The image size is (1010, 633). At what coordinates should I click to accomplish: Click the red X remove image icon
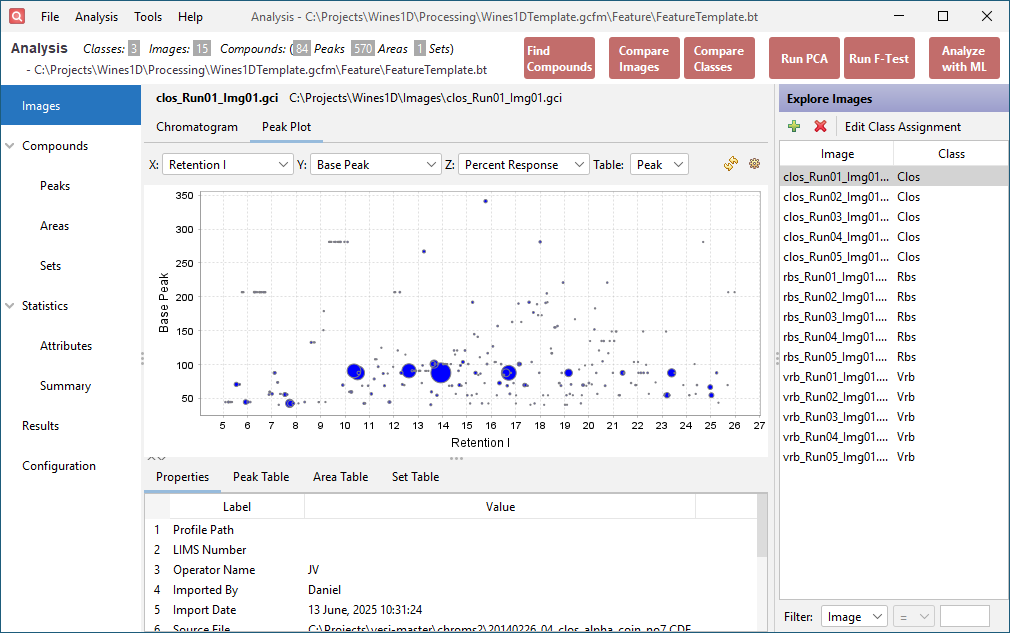coord(820,127)
